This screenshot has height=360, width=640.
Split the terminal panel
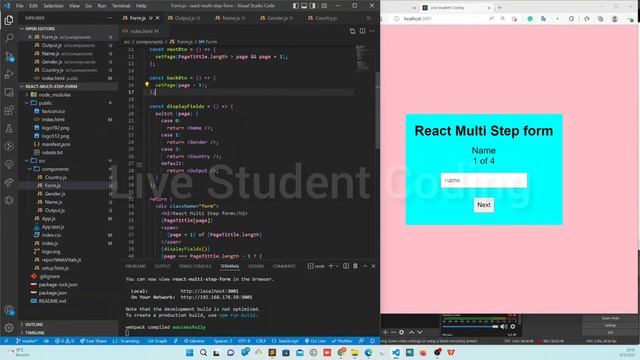[346, 266]
